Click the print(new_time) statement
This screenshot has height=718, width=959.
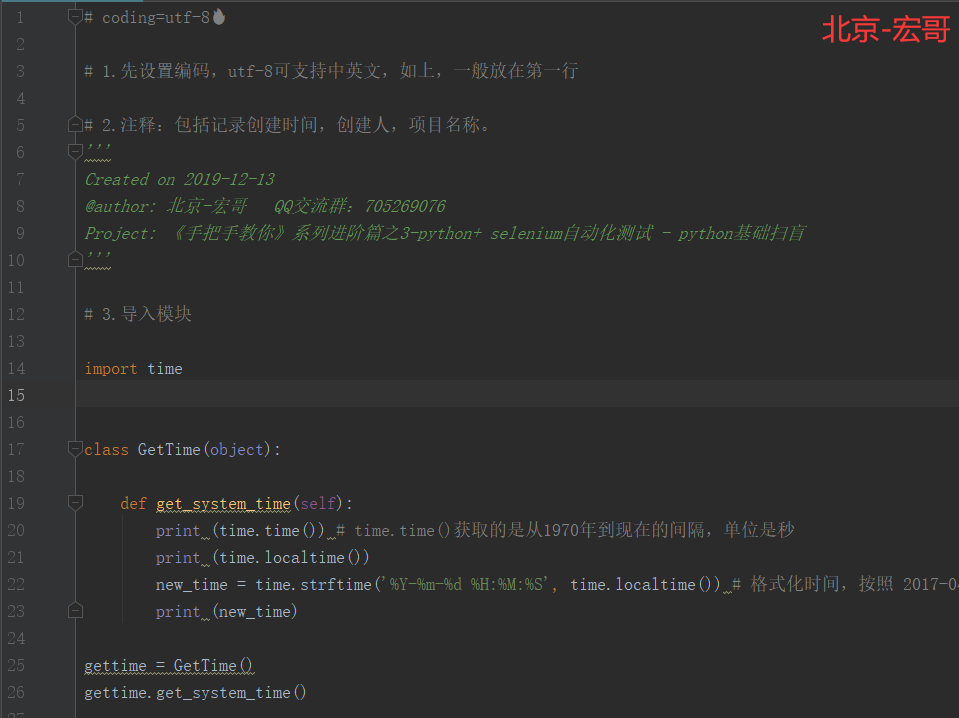(x=224, y=611)
